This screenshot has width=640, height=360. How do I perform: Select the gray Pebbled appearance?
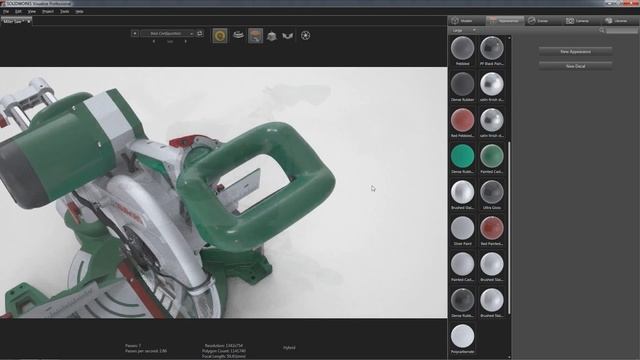click(462, 51)
